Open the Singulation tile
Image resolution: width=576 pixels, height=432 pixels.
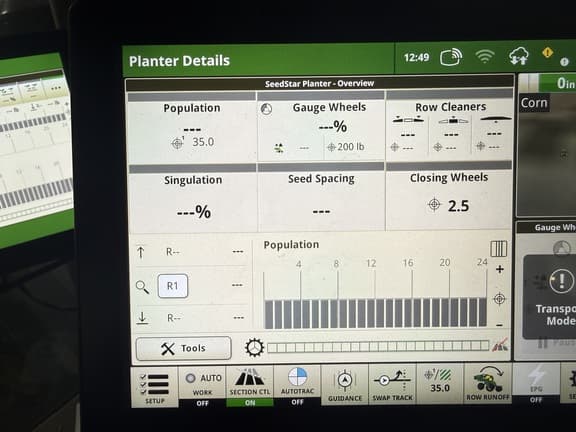coord(192,198)
